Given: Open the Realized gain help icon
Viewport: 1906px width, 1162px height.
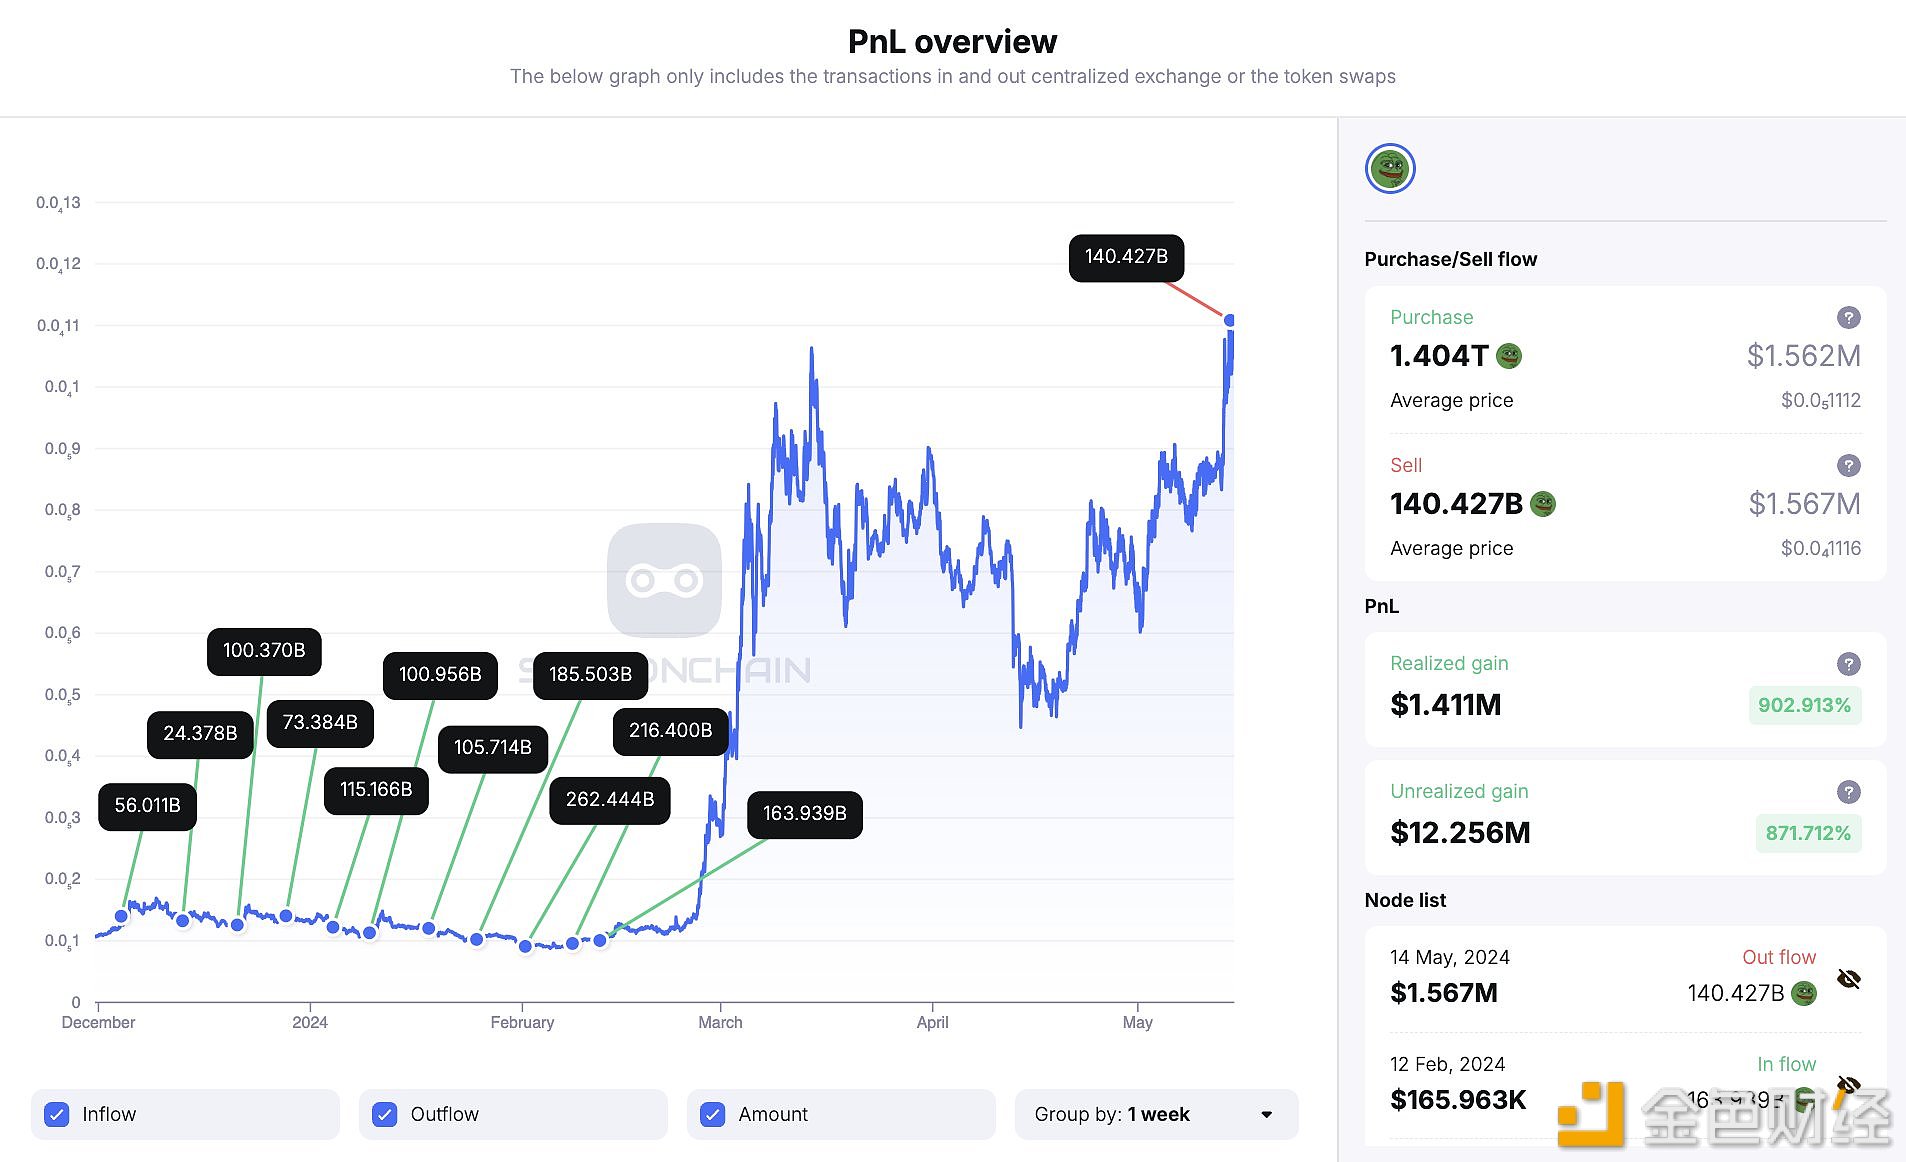Looking at the screenshot, I should [1849, 664].
